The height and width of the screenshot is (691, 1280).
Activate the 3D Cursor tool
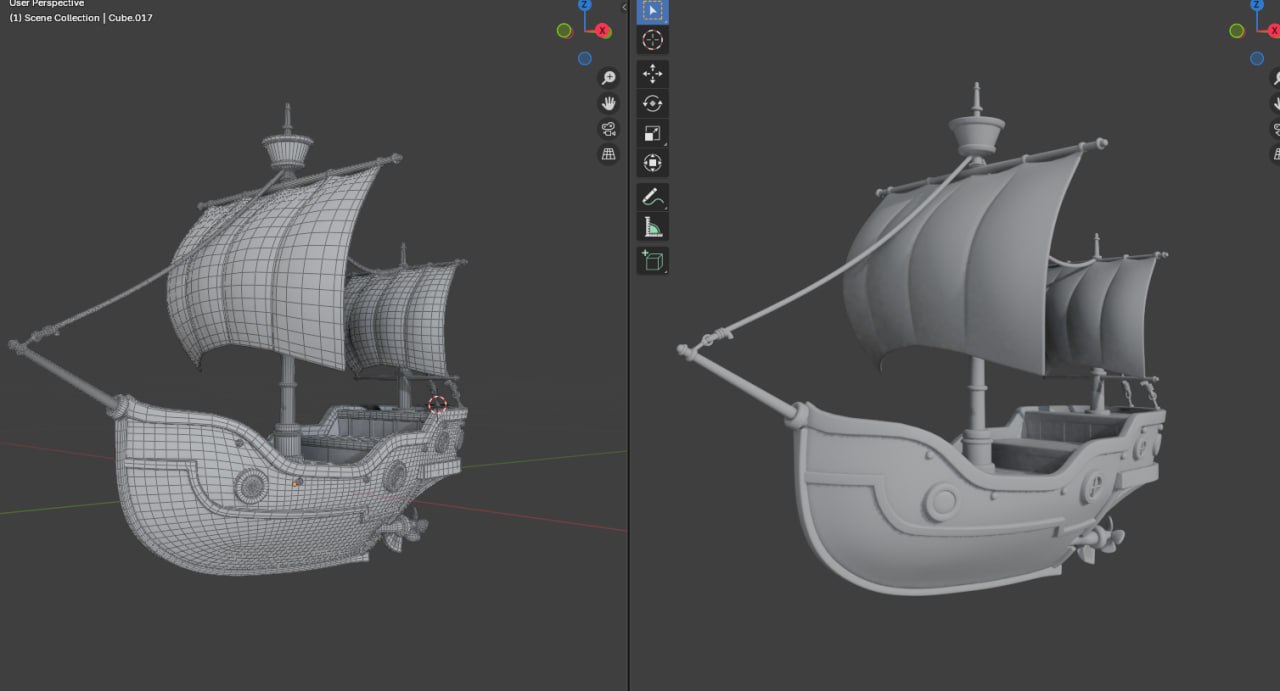pyautogui.click(x=652, y=40)
